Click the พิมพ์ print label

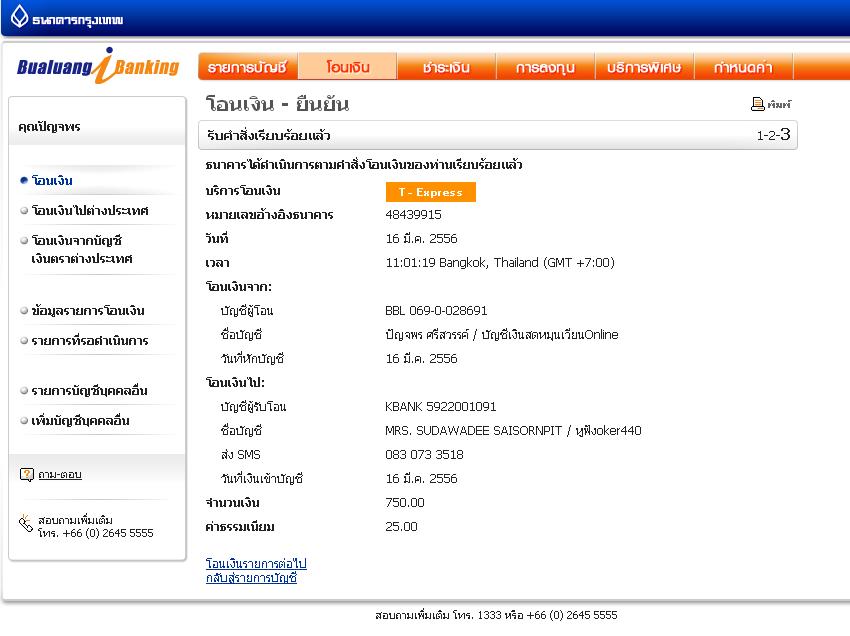pyautogui.click(x=779, y=104)
